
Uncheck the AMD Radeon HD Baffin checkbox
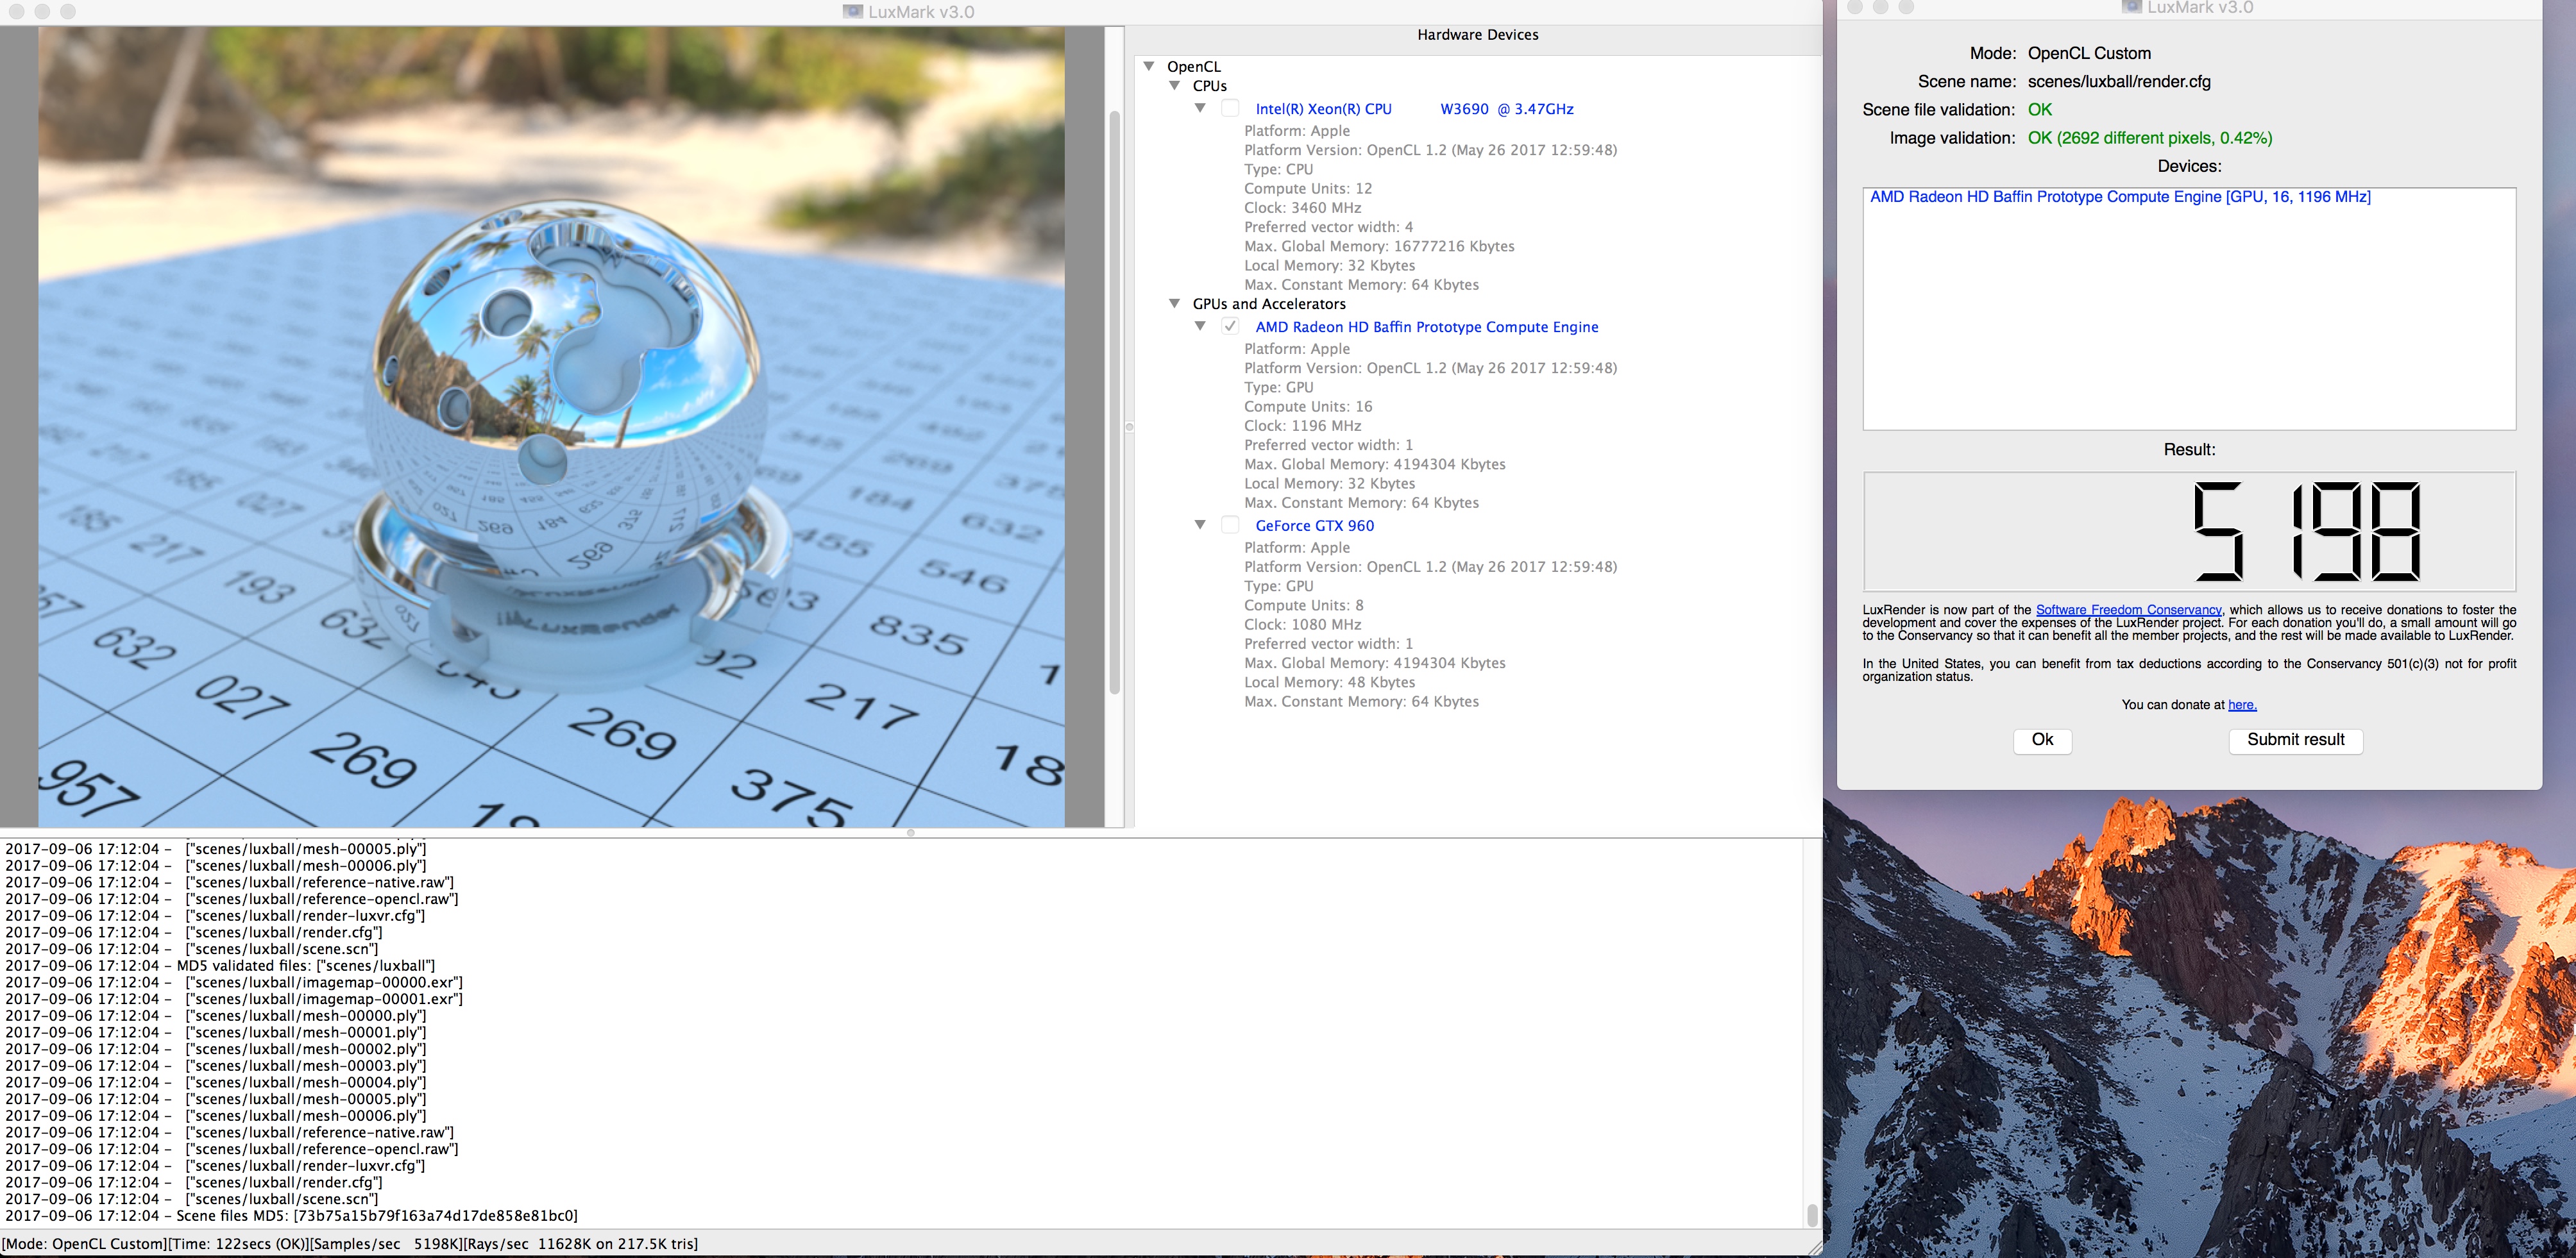click(x=1230, y=326)
